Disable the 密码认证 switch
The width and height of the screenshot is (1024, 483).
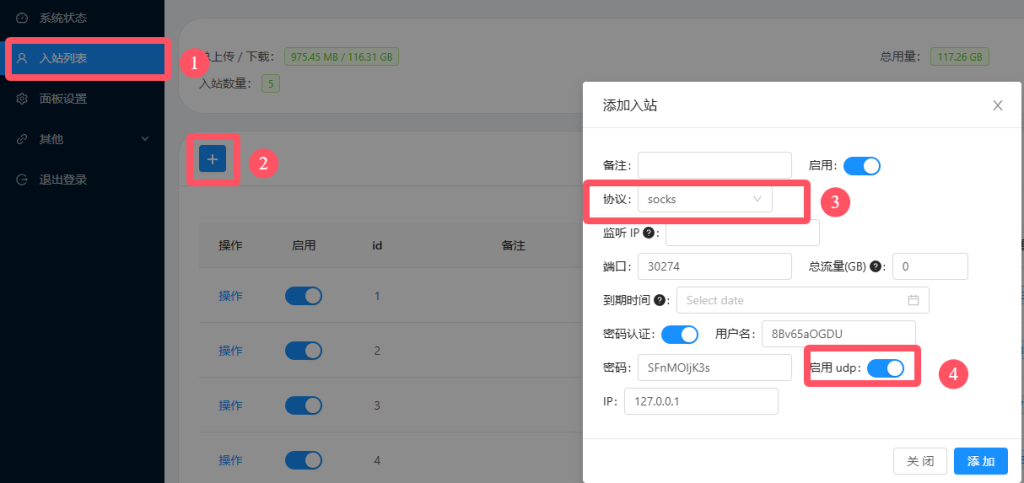(x=680, y=334)
